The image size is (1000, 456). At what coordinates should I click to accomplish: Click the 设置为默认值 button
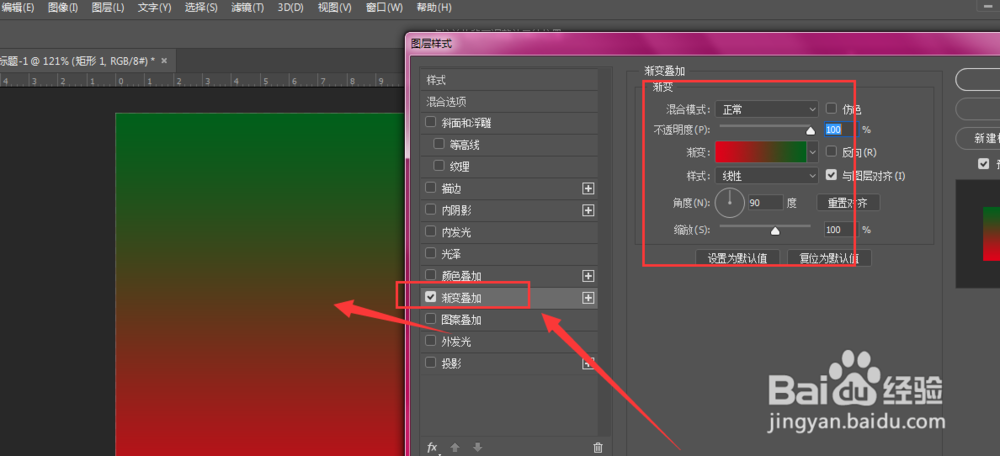pyautogui.click(x=737, y=258)
